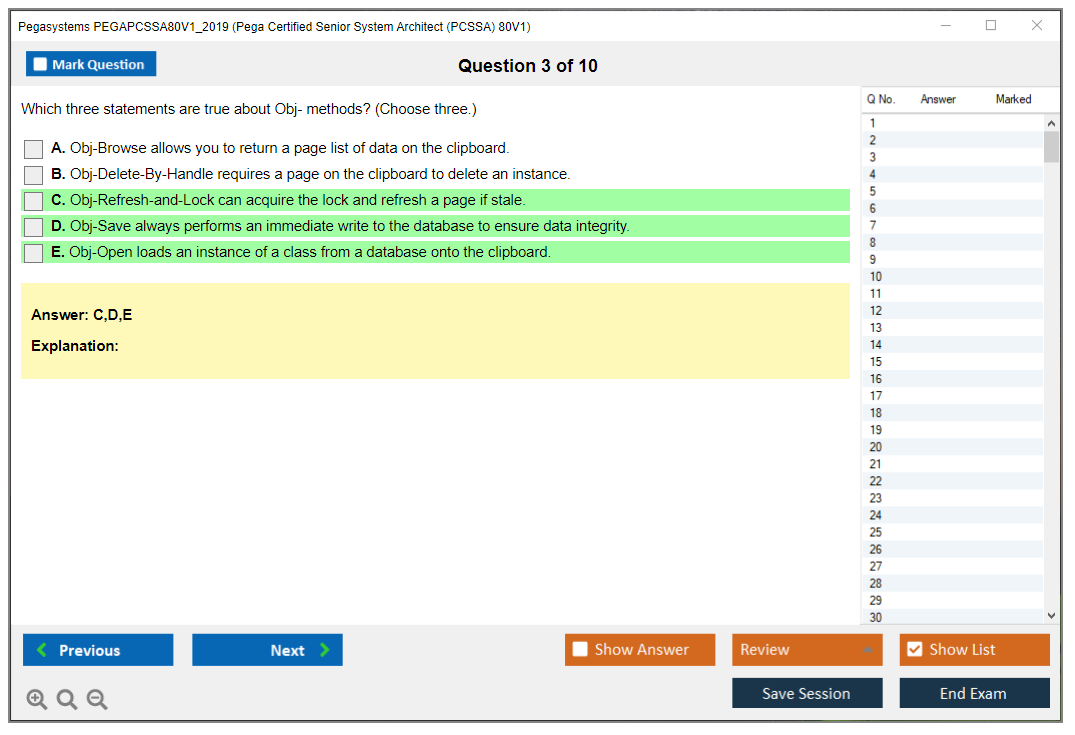Click the zoom out magnifier icon
This screenshot has width=1075, height=735.
97,700
